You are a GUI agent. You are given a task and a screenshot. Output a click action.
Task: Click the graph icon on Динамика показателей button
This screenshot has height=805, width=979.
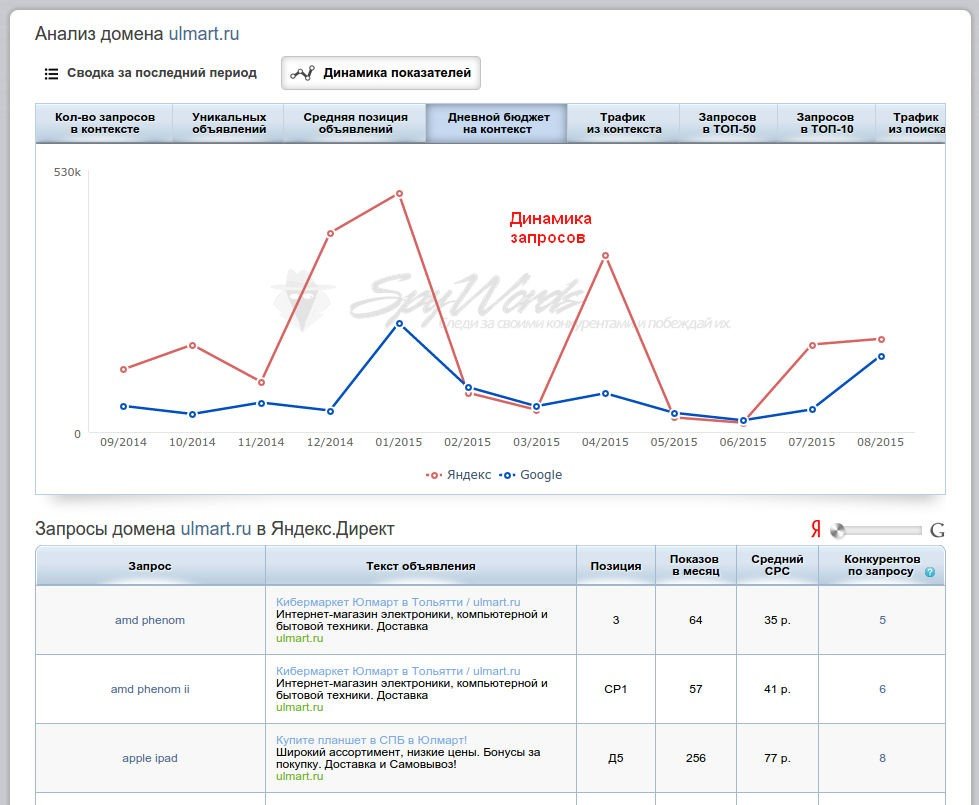click(303, 73)
